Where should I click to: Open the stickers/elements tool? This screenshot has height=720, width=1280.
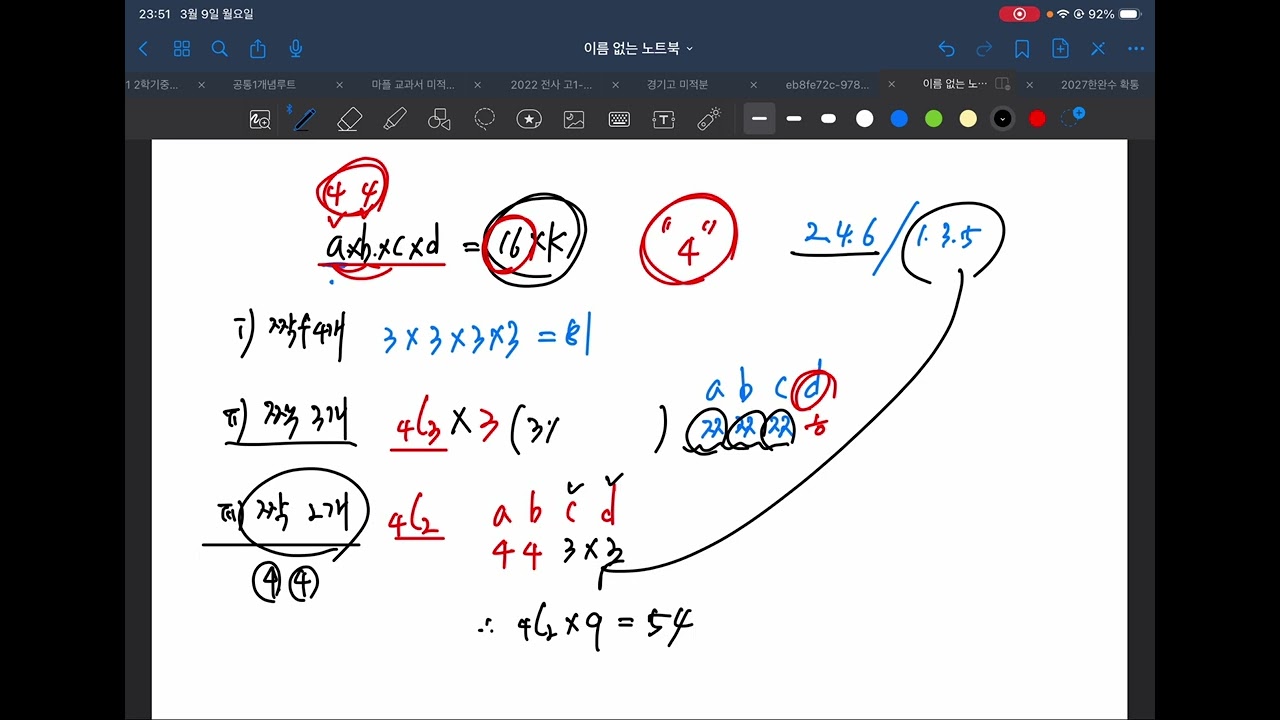click(x=529, y=120)
